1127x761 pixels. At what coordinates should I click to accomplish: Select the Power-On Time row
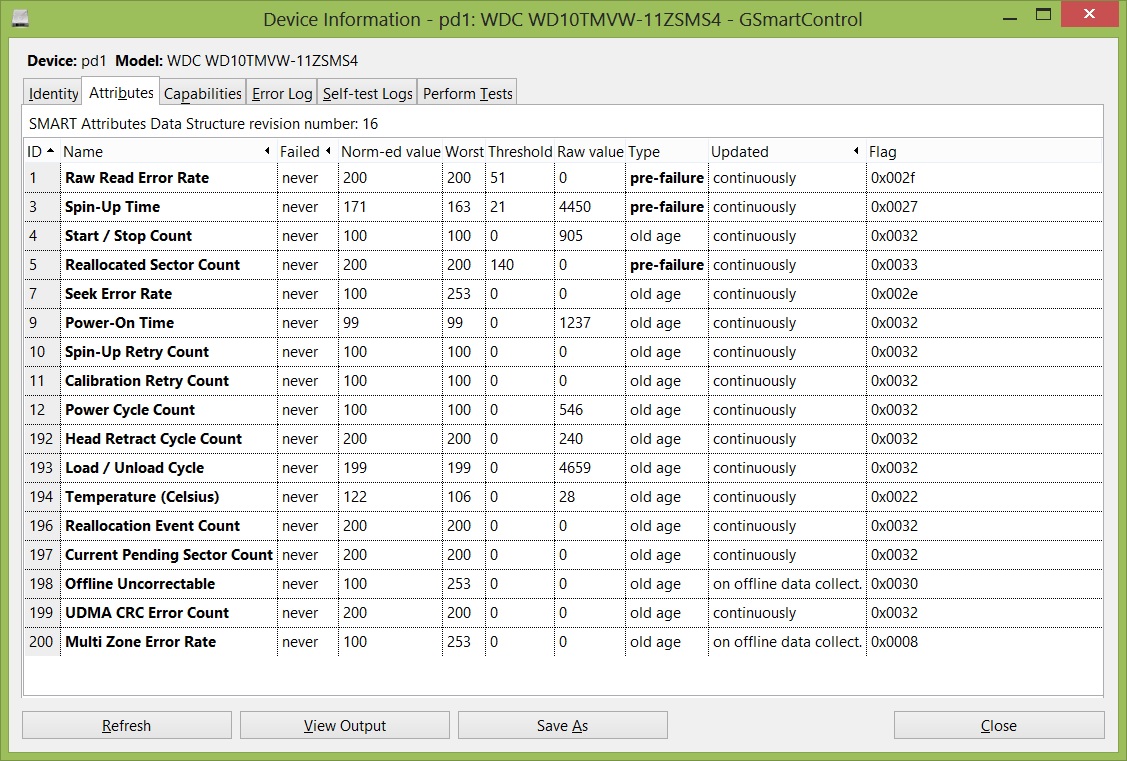(563, 323)
